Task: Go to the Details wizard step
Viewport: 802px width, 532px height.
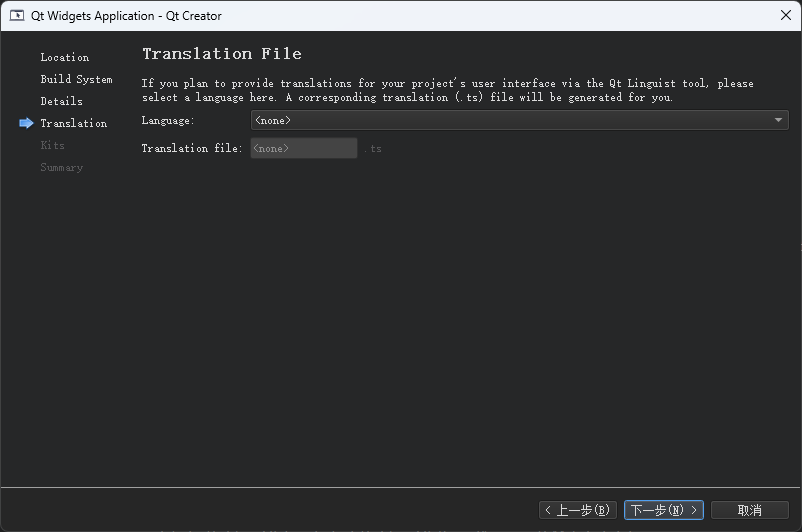Action: pos(61,101)
